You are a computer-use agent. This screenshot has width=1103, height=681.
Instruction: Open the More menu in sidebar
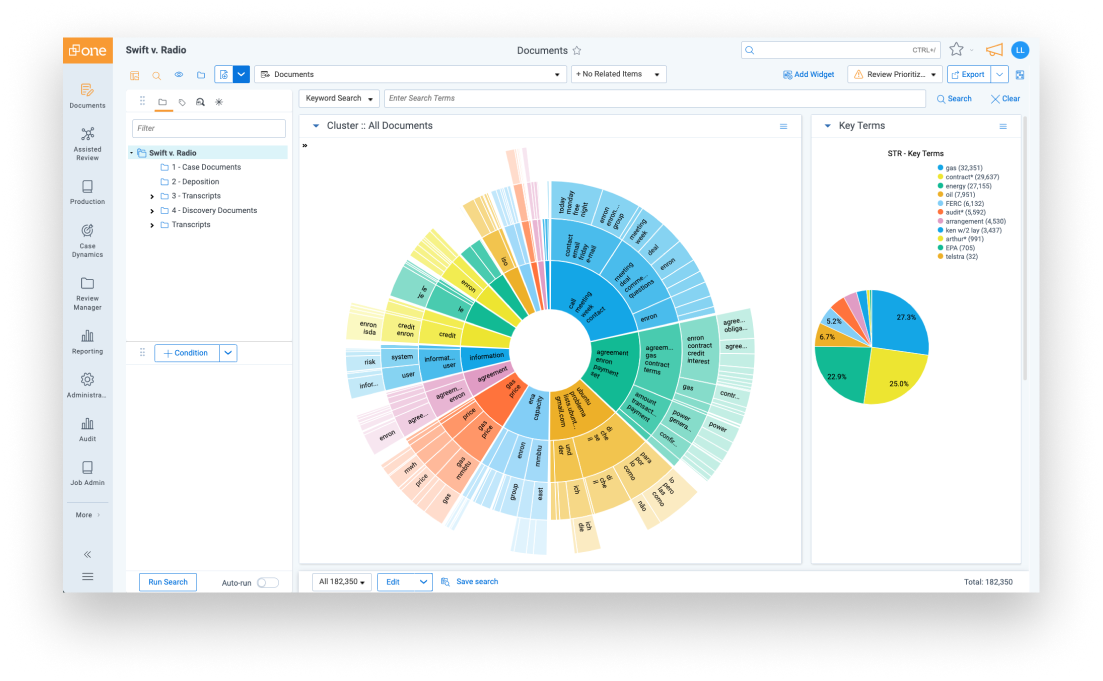(87, 515)
